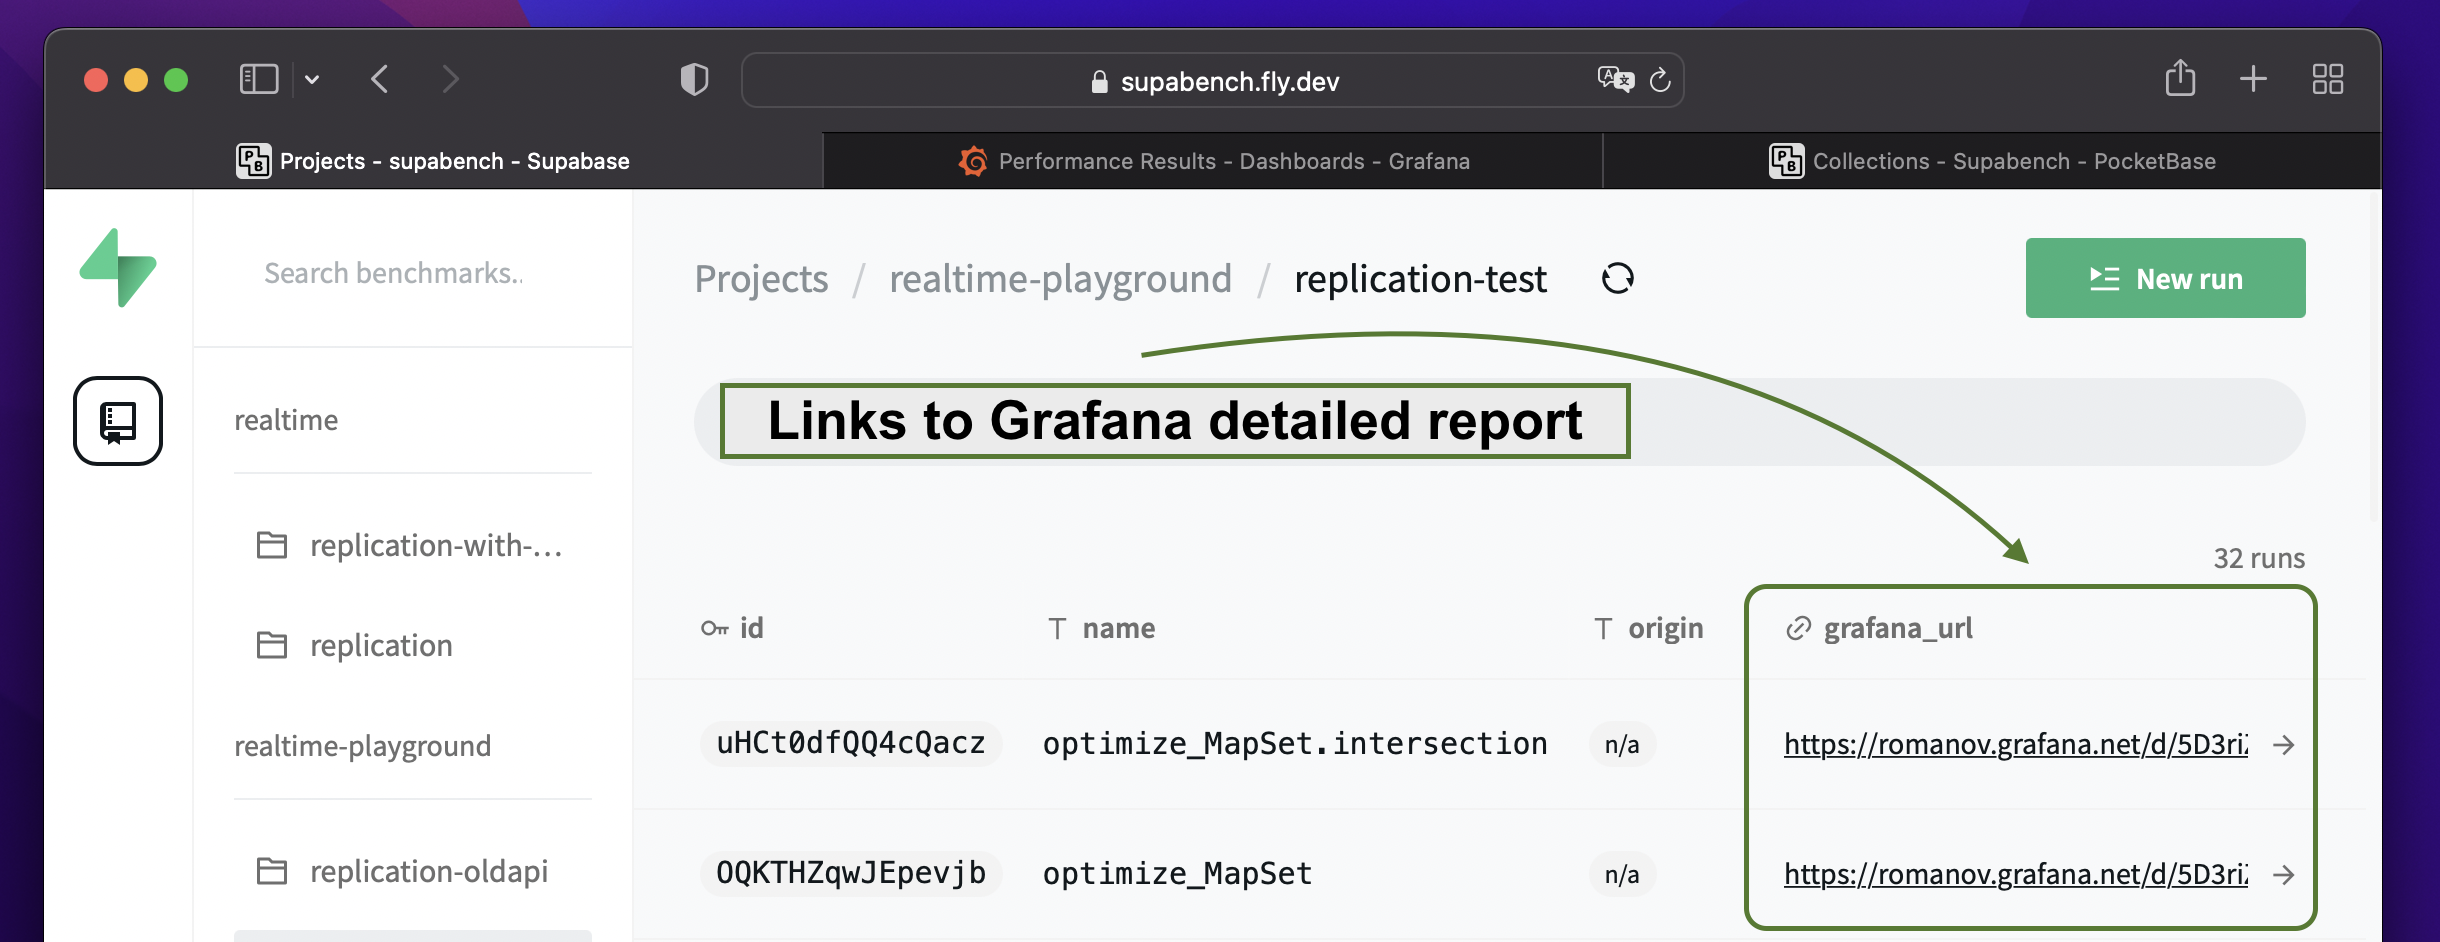
Task: Click folder icon beside replication-with-...
Action: [x=272, y=545]
